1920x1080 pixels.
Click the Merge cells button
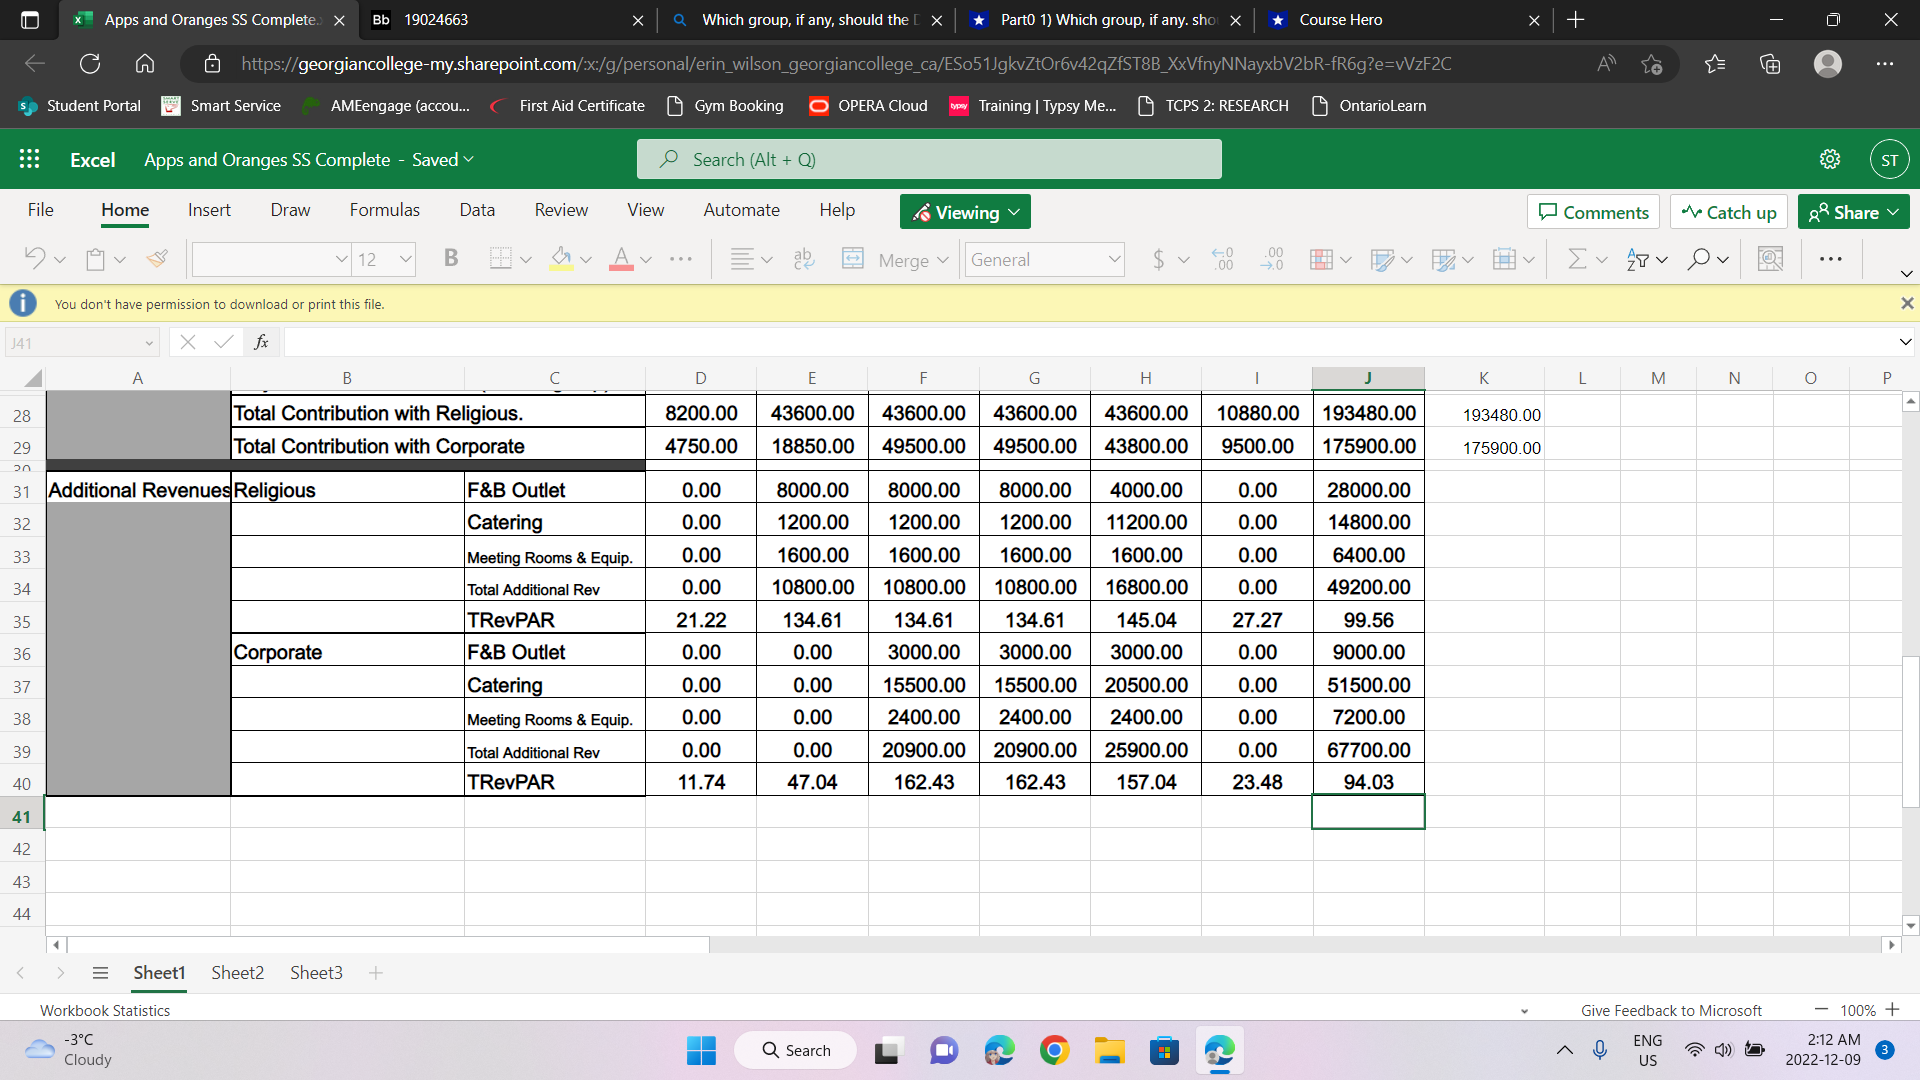click(894, 259)
